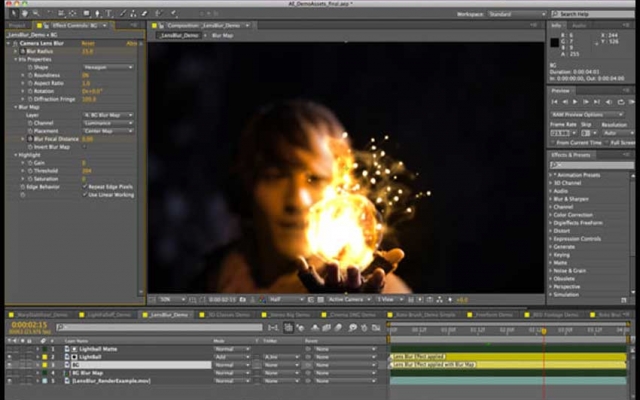Open the Blur Map Layer dropdown
Screen dimensions: 640x400
(x=108, y=115)
